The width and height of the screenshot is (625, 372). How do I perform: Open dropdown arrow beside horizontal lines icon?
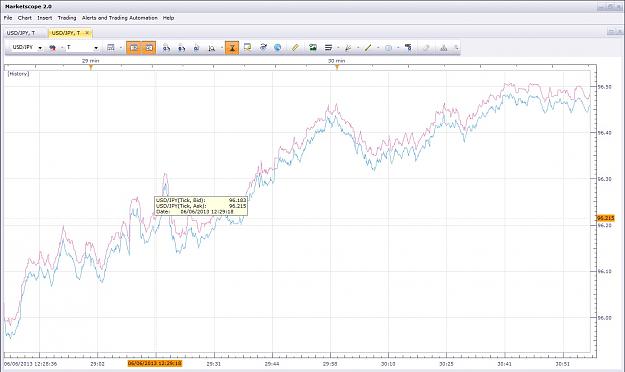338,48
